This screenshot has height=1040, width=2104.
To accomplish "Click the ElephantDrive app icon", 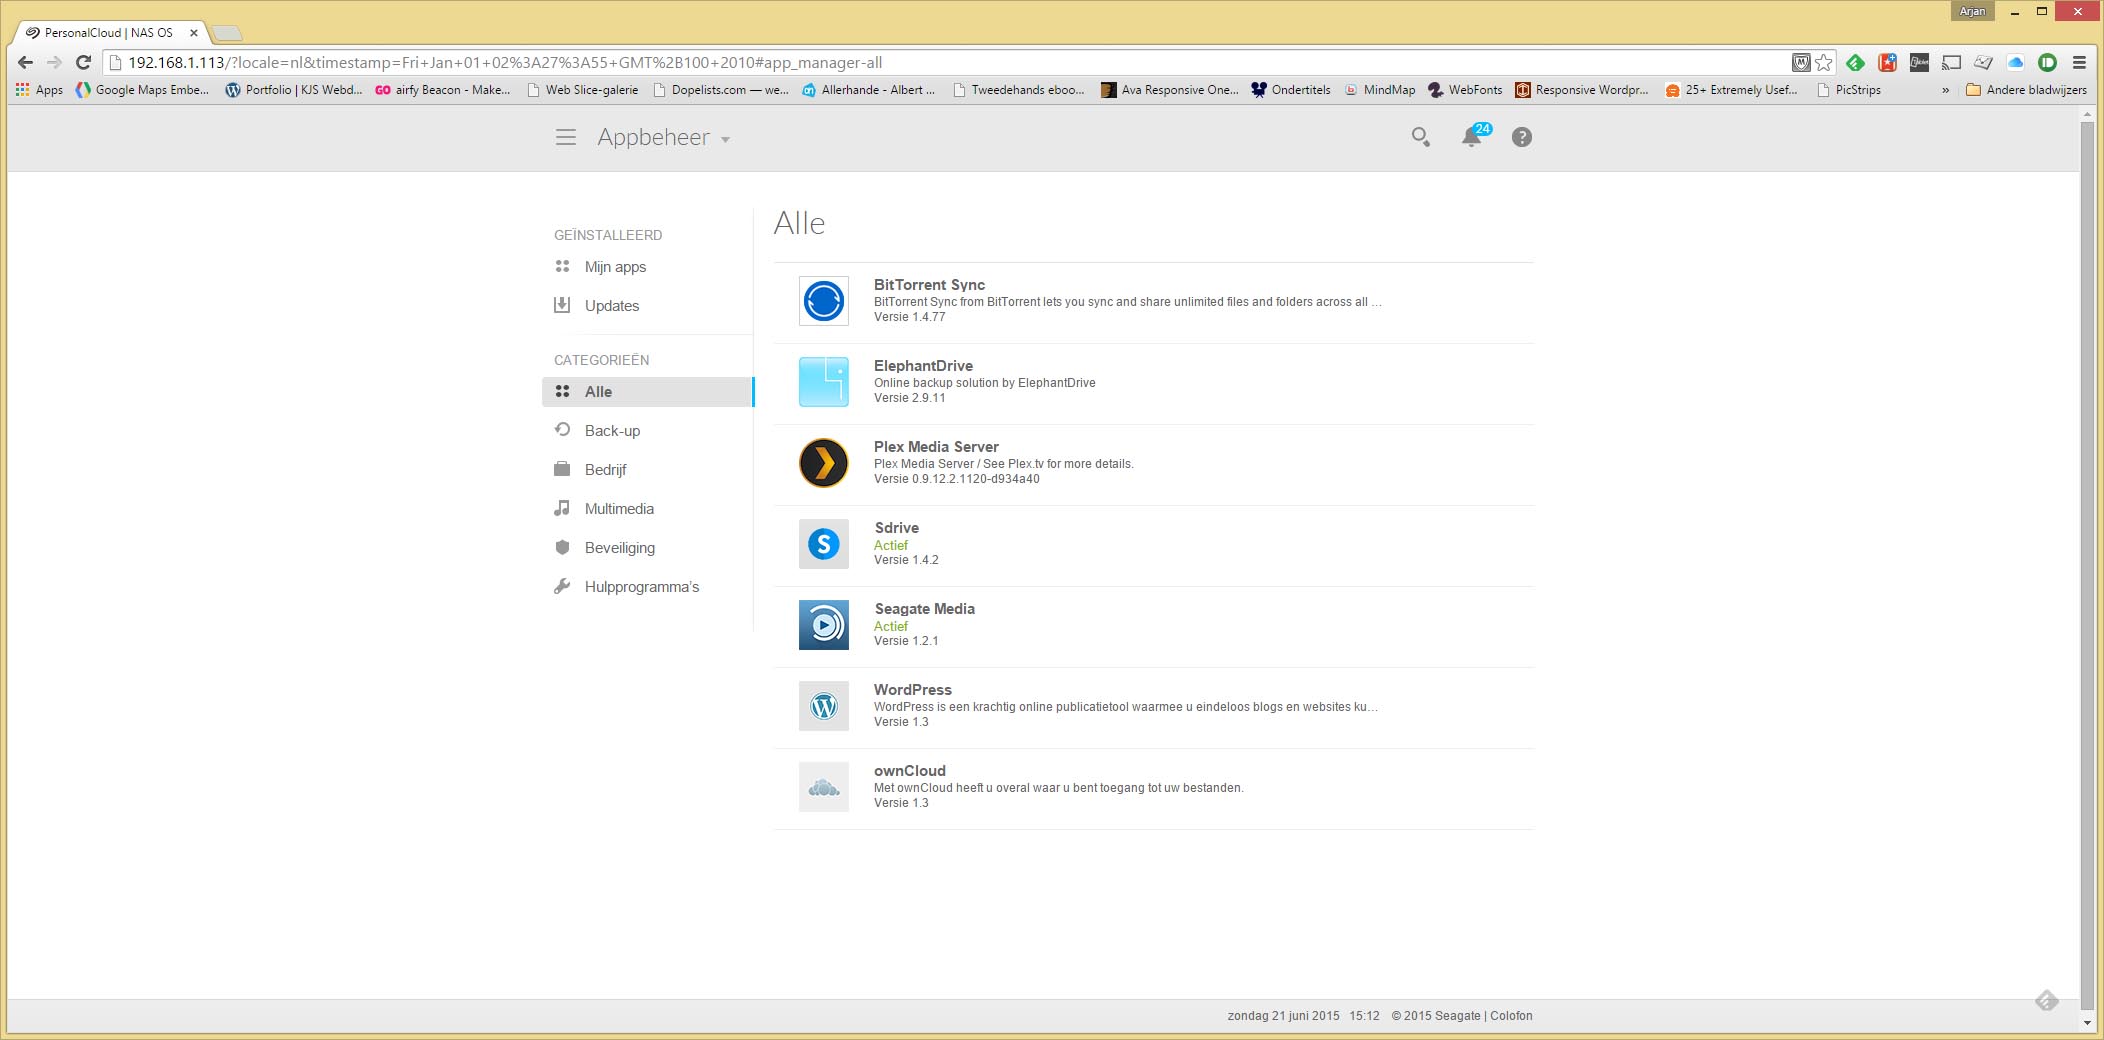I will click(824, 382).
